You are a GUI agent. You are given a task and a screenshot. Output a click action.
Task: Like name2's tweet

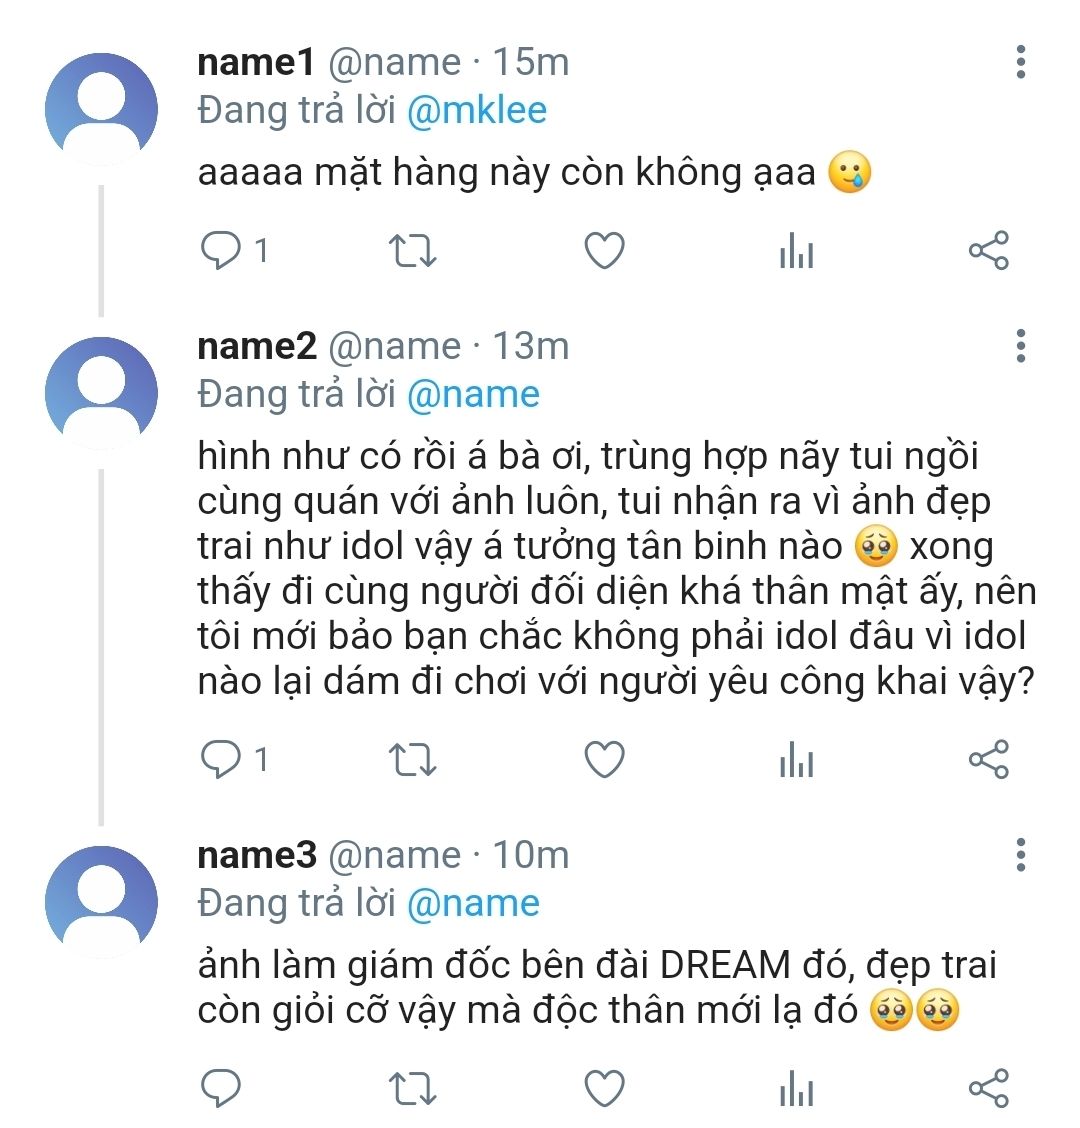pyautogui.click(x=604, y=760)
